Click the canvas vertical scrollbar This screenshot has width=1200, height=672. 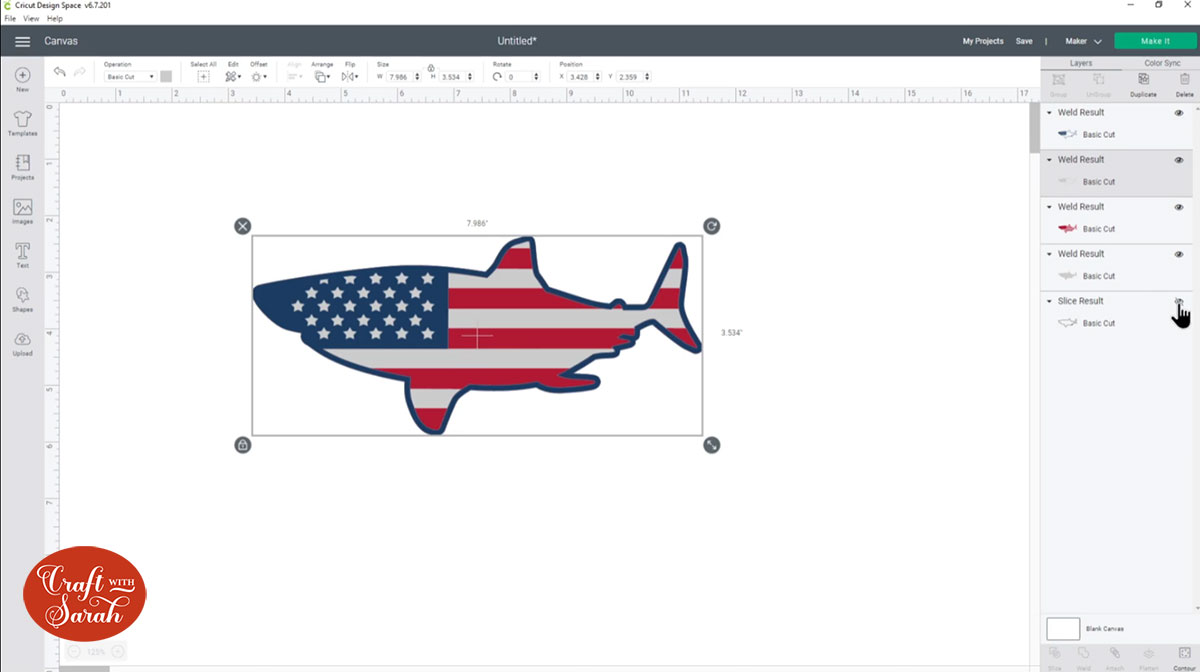(x=1033, y=126)
